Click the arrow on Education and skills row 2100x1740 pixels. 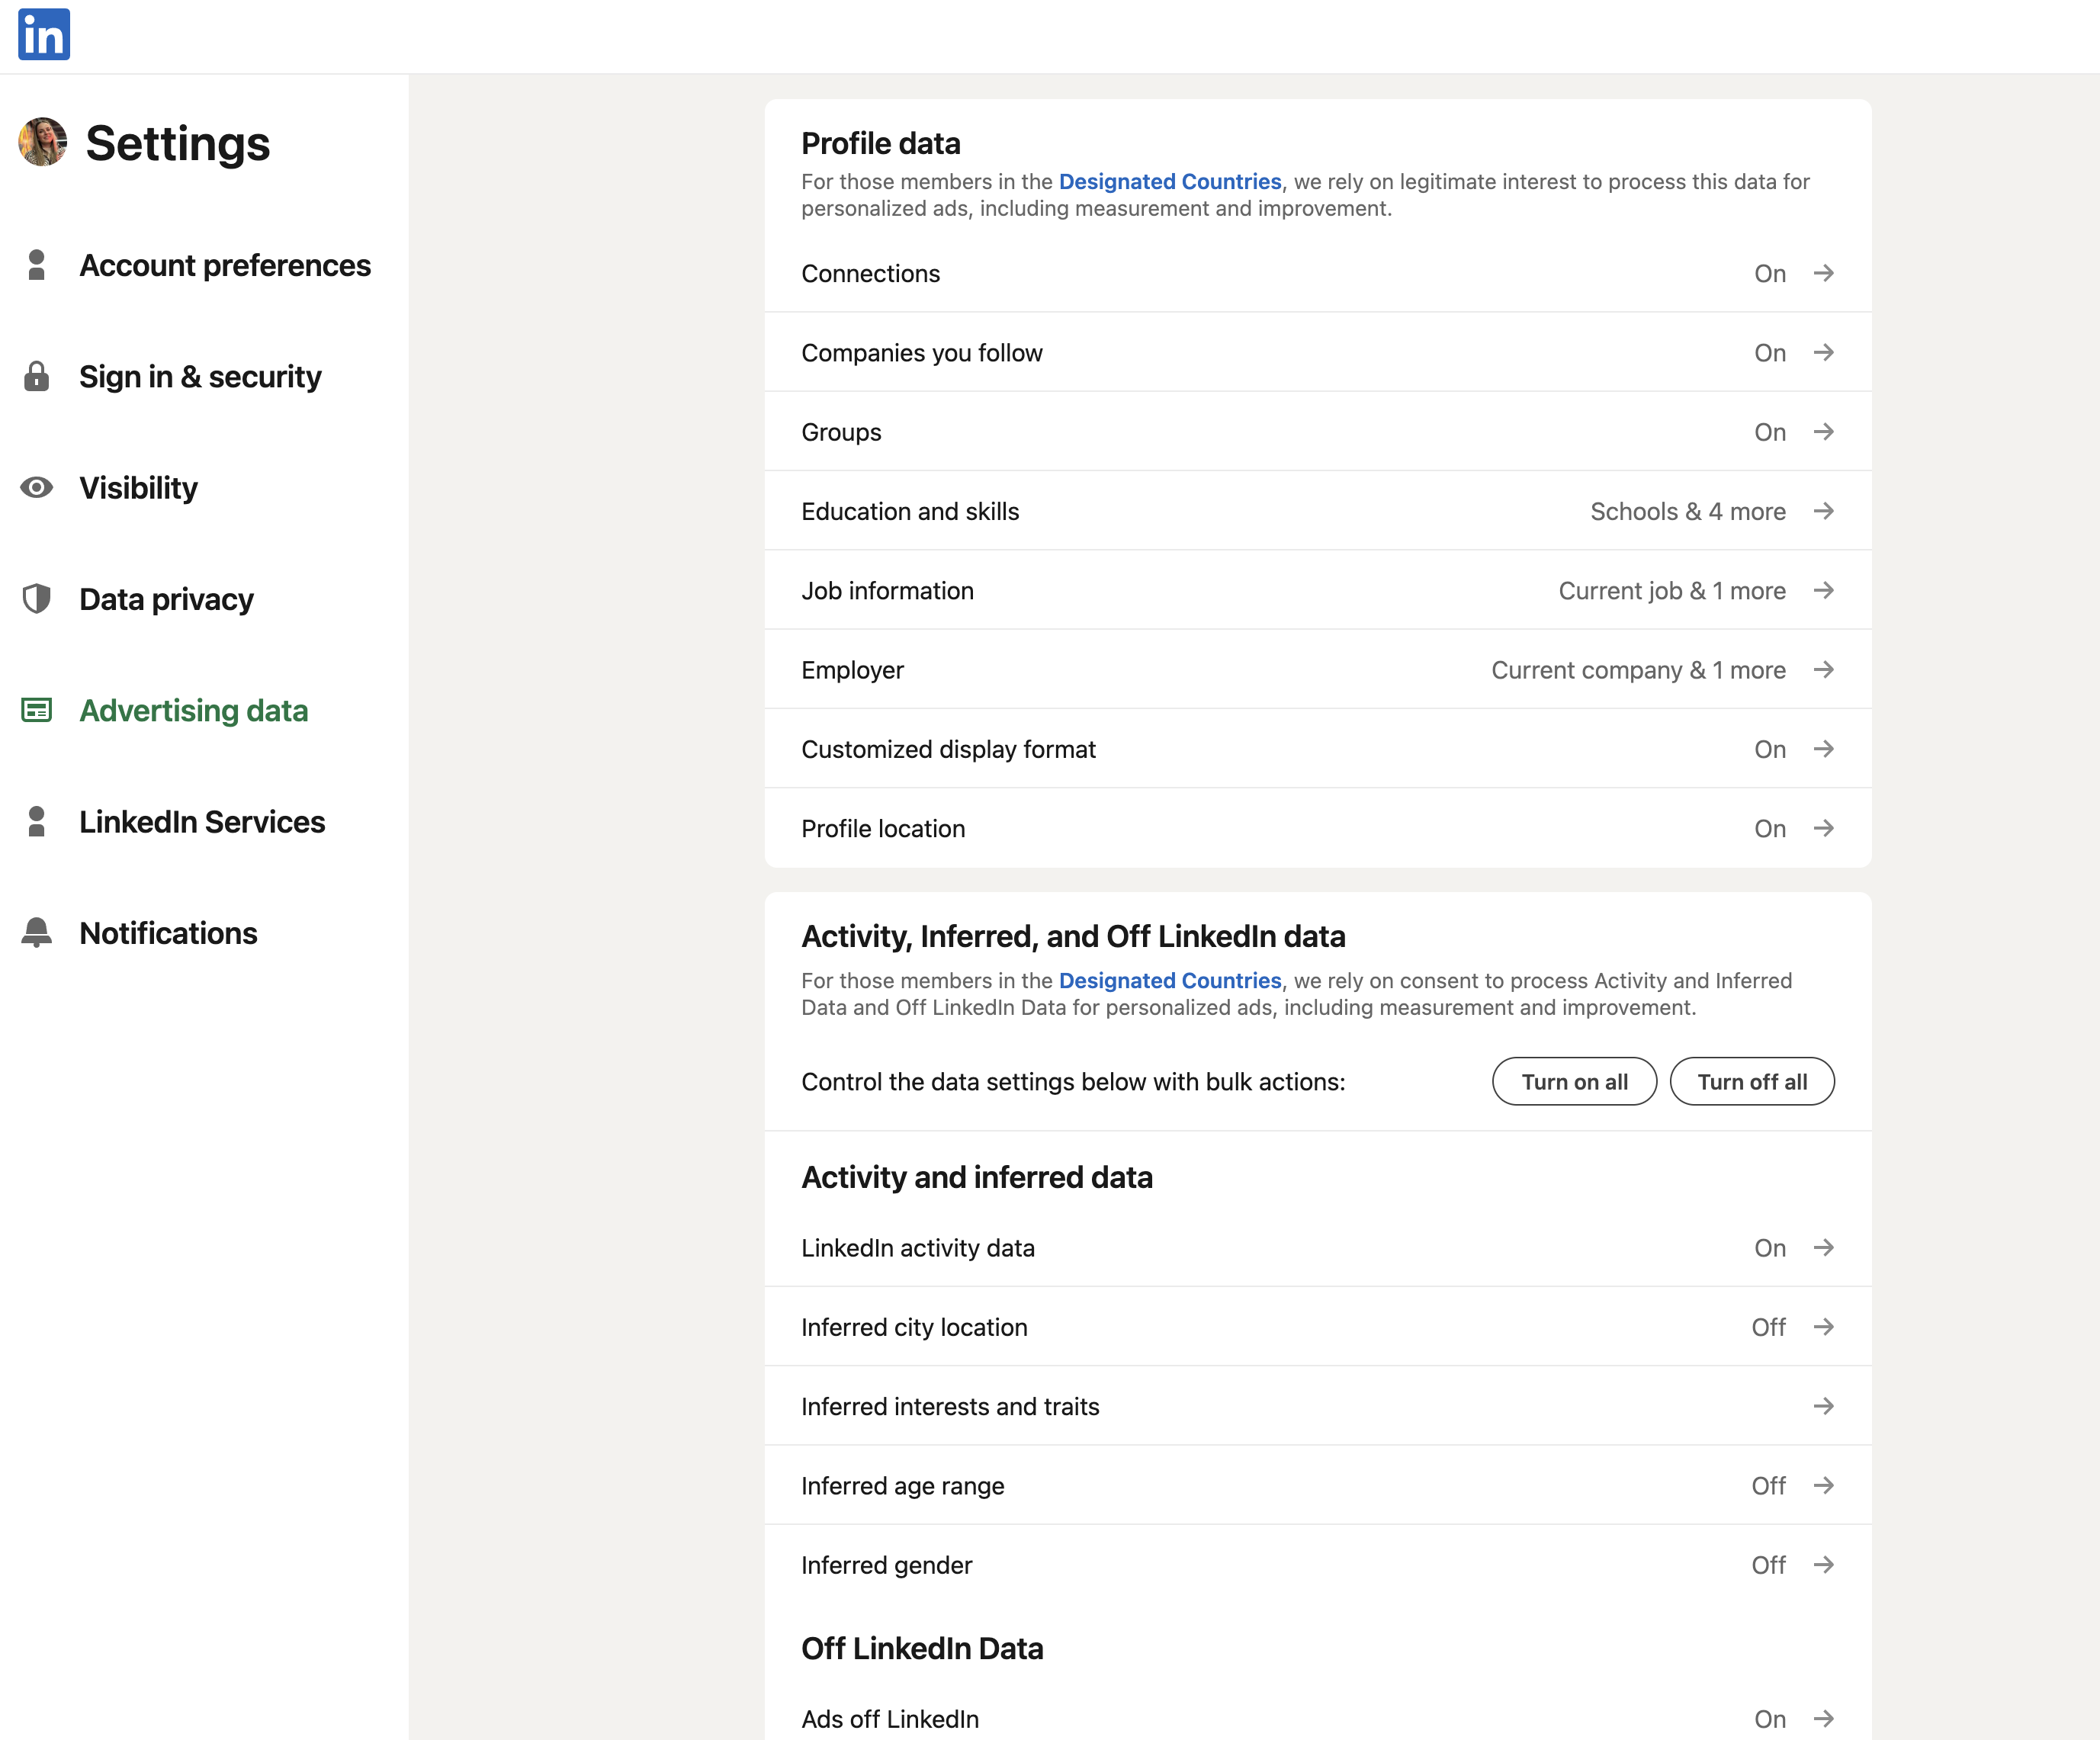click(1823, 511)
